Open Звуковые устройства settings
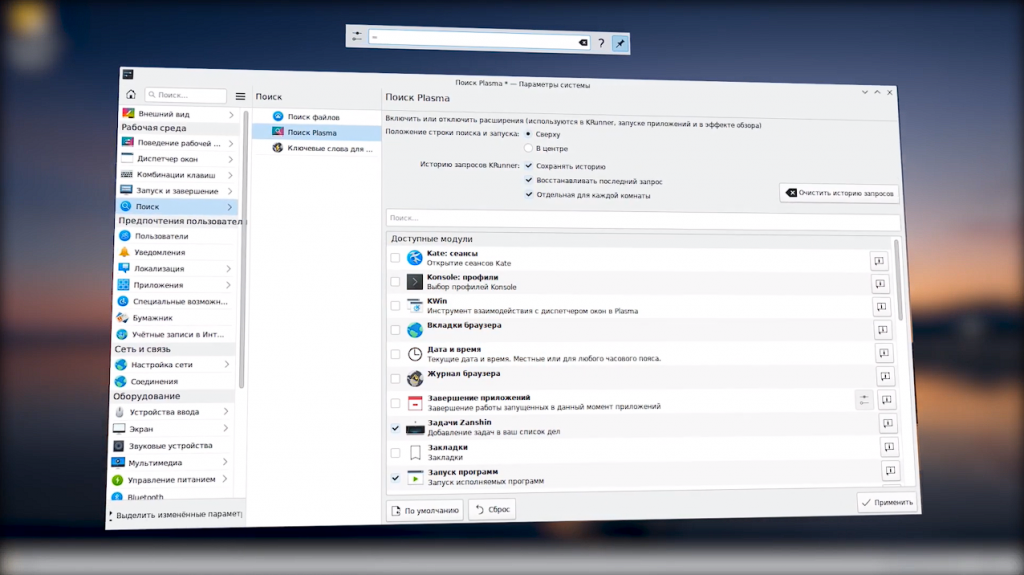The height and width of the screenshot is (575, 1024). 172,446
